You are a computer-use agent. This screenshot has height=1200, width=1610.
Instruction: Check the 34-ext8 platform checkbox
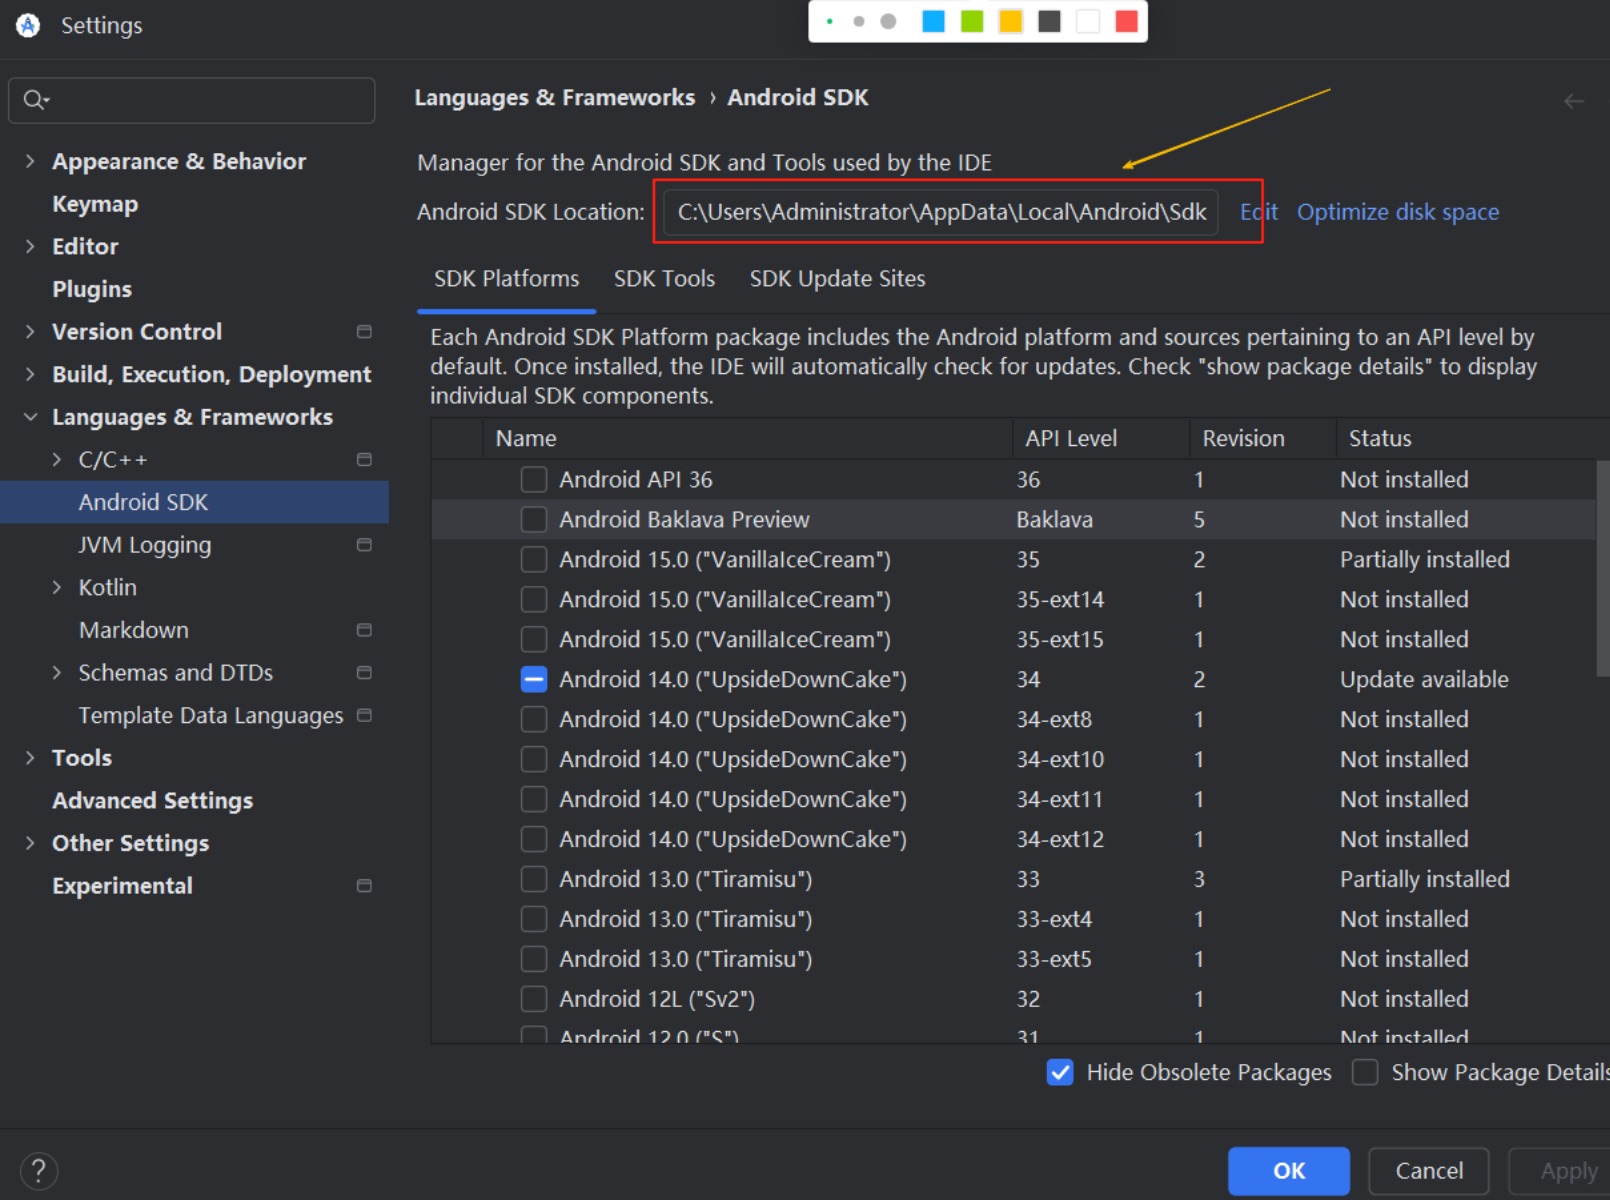pos(534,720)
